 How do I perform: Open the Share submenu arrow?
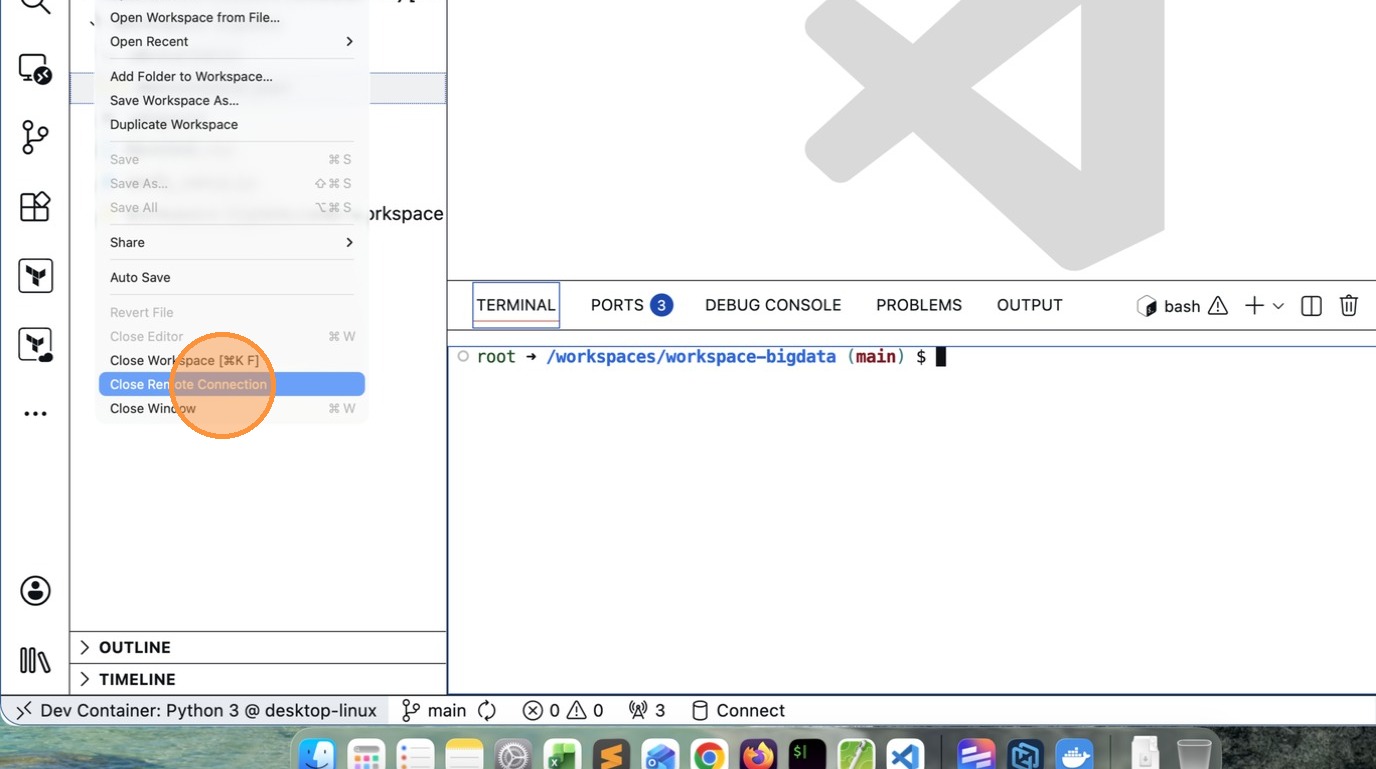pos(349,243)
